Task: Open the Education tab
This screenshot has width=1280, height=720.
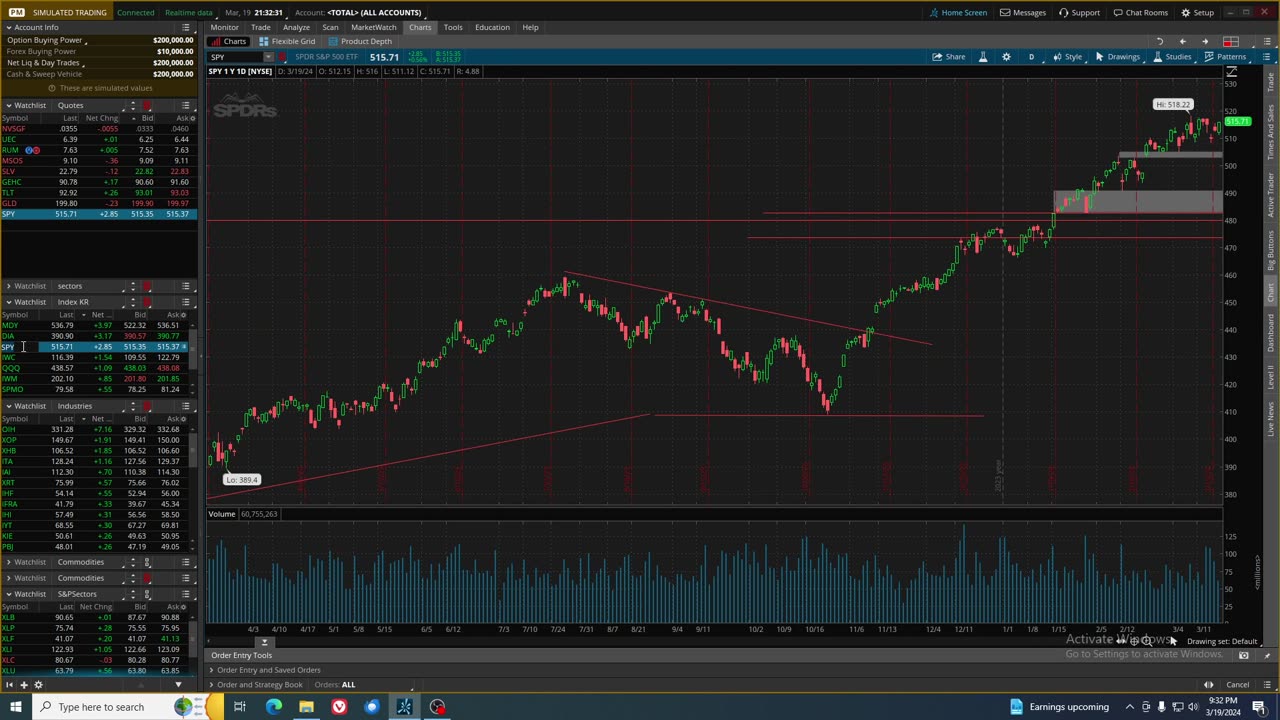Action: (491, 27)
